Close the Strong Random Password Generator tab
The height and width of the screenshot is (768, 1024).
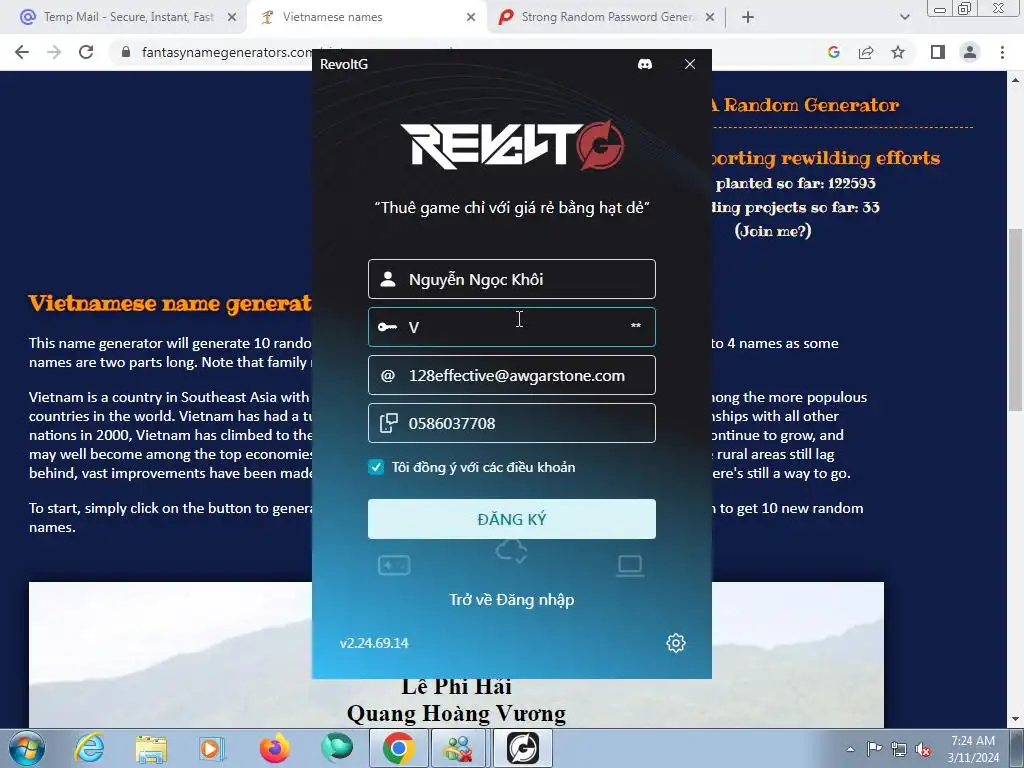tap(710, 17)
